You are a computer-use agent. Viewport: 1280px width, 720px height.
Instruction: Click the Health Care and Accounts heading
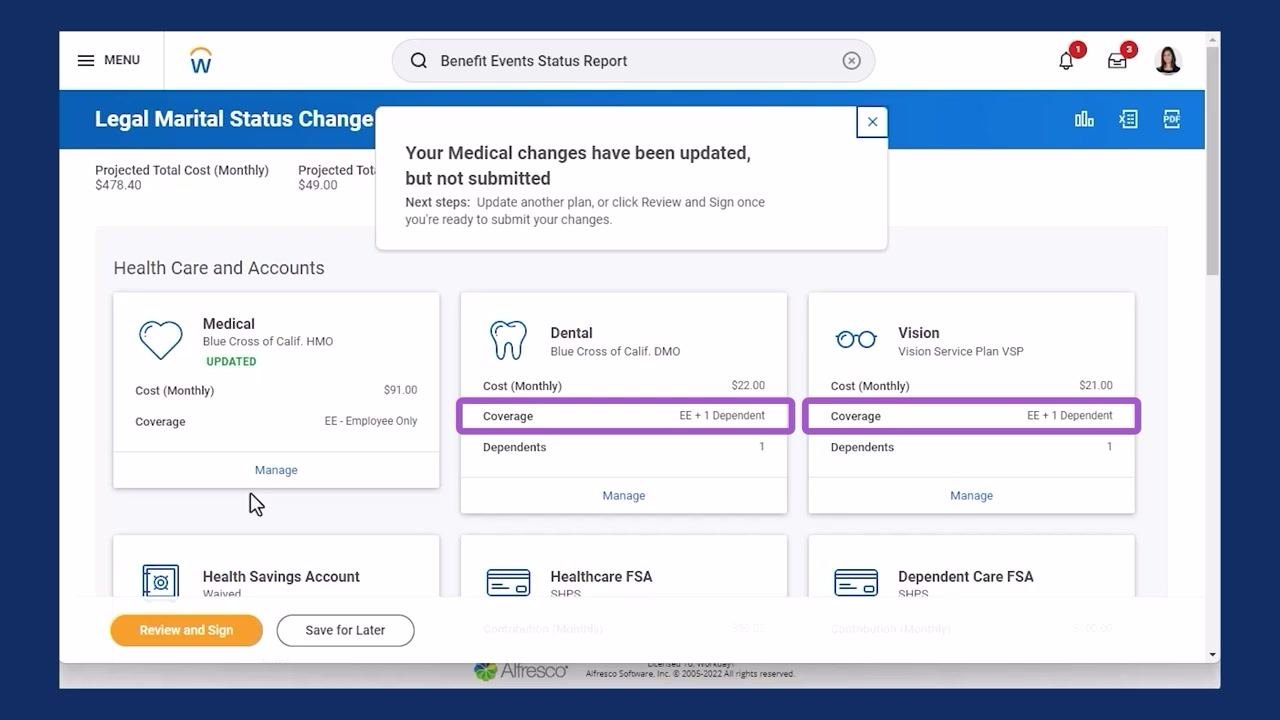coord(219,268)
